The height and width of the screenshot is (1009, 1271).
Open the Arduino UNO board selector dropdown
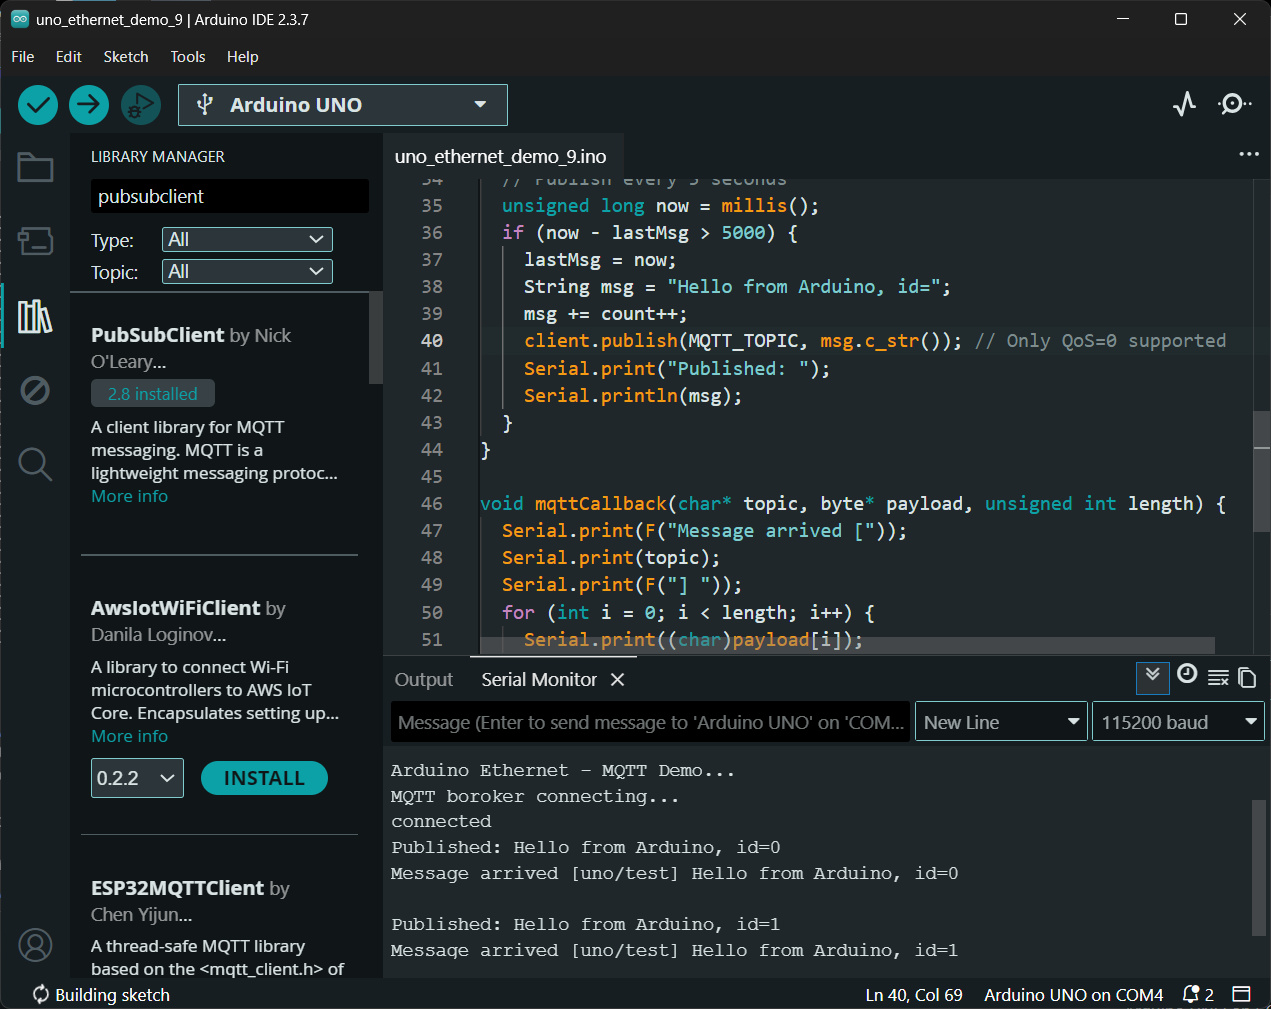pyautogui.click(x=342, y=105)
